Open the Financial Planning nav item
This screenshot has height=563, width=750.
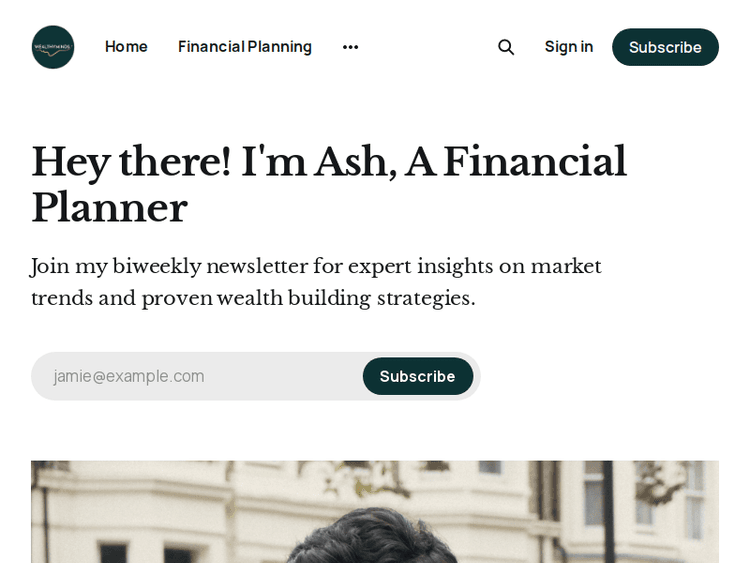point(245,47)
